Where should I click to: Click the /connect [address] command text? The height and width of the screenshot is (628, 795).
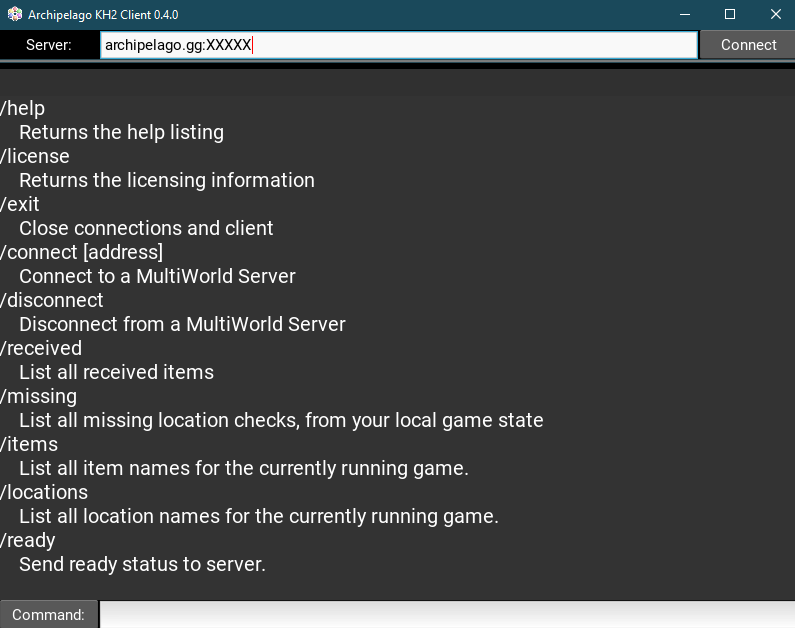(x=81, y=252)
